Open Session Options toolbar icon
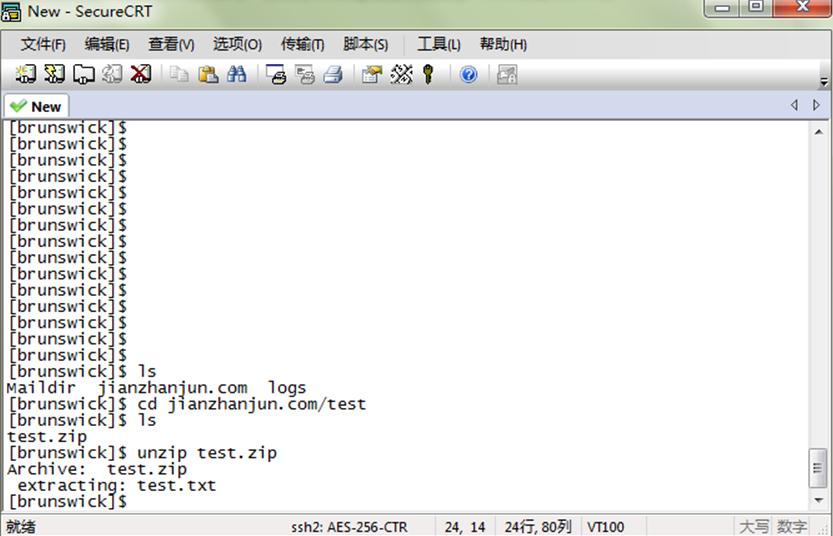The image size is (833, 536). 372,74
